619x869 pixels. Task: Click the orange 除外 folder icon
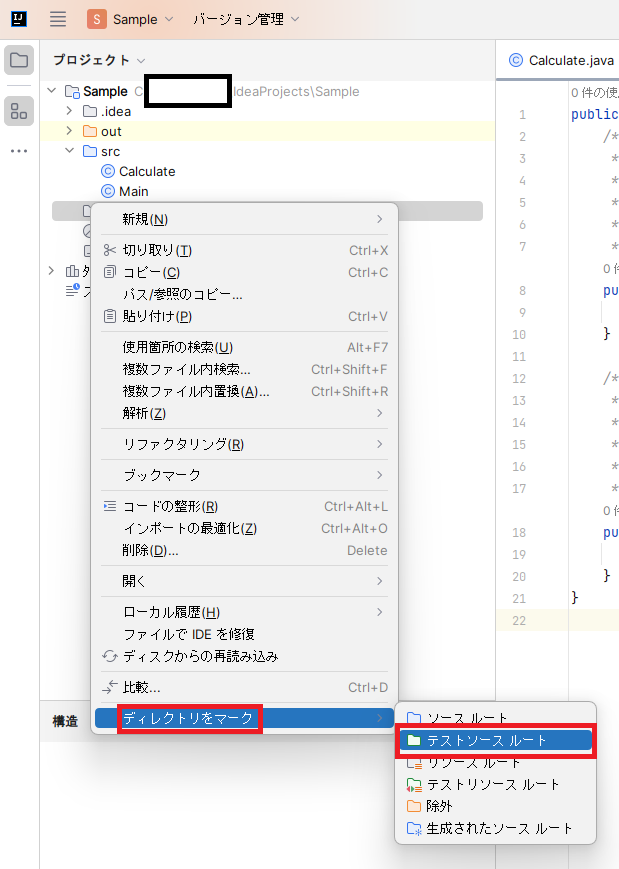[414, 806]
